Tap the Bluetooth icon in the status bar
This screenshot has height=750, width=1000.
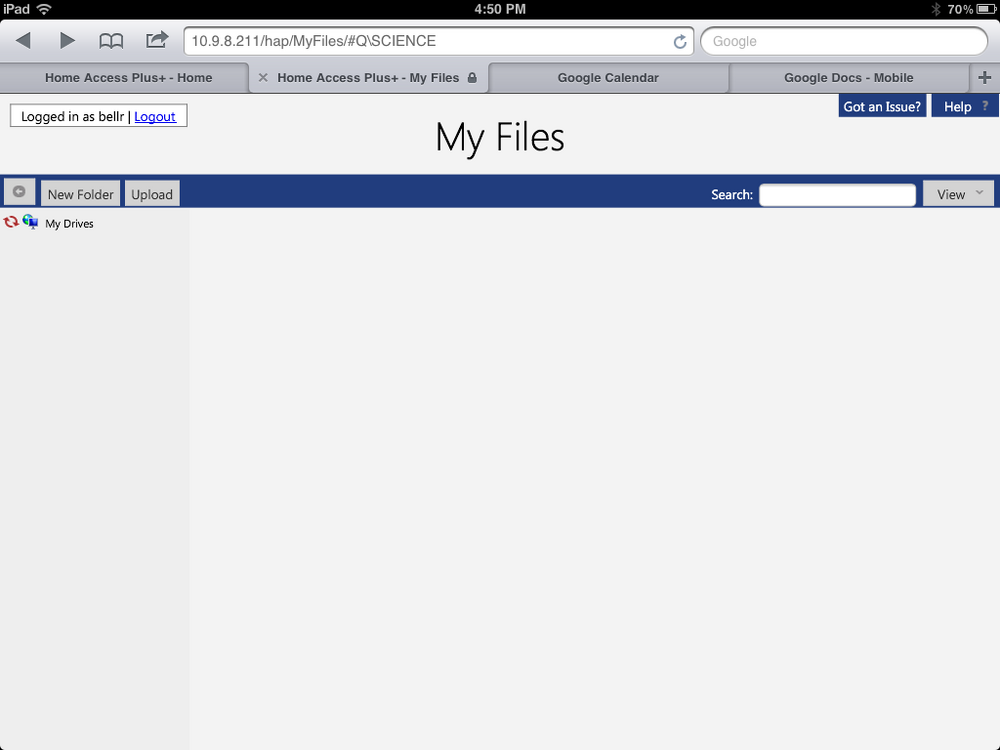click(936, 9)
